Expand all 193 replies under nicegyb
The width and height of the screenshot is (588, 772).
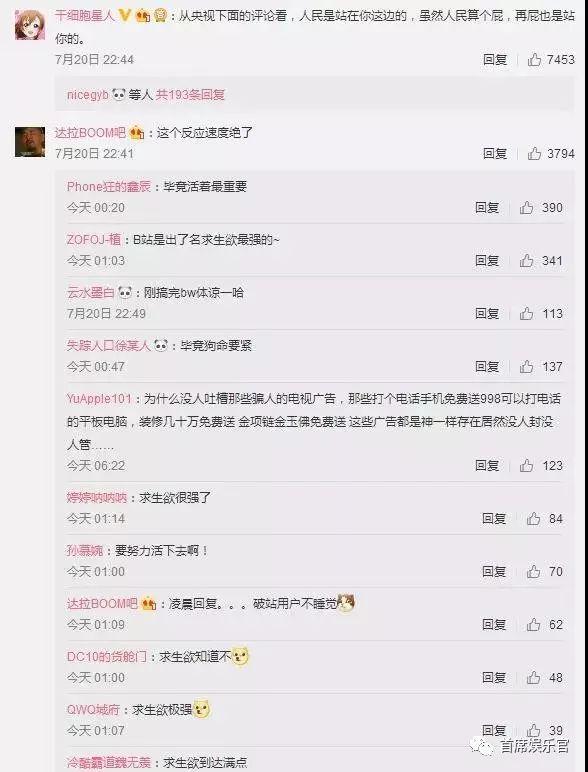pyautogui.click(x=190, y=95)
